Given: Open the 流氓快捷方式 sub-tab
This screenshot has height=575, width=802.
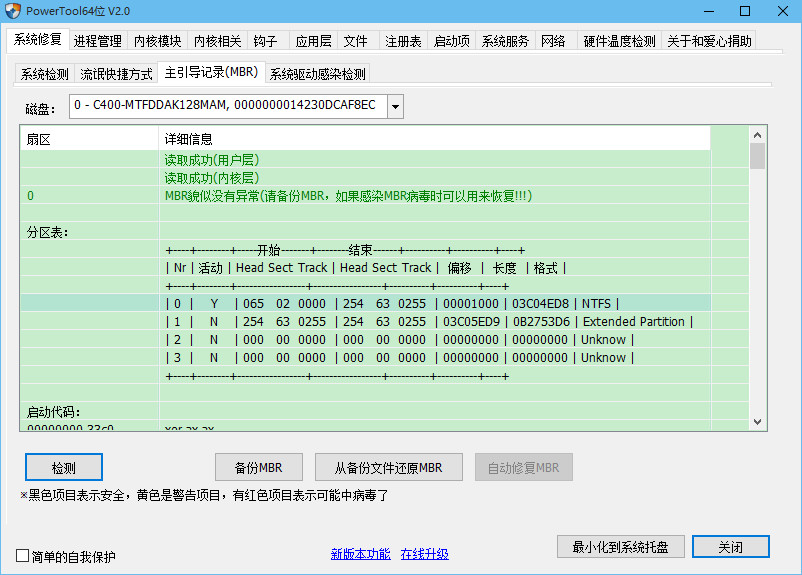Looking at the screenshot, I should (116, 74).
